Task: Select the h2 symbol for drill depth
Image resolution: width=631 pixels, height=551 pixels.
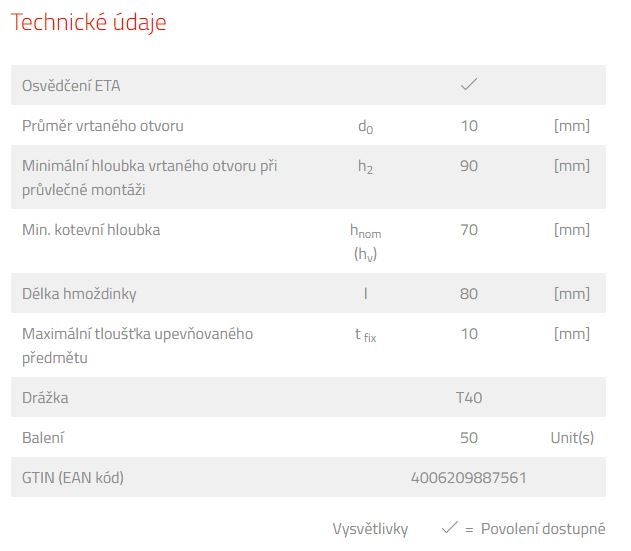Action: coord(365,167)
